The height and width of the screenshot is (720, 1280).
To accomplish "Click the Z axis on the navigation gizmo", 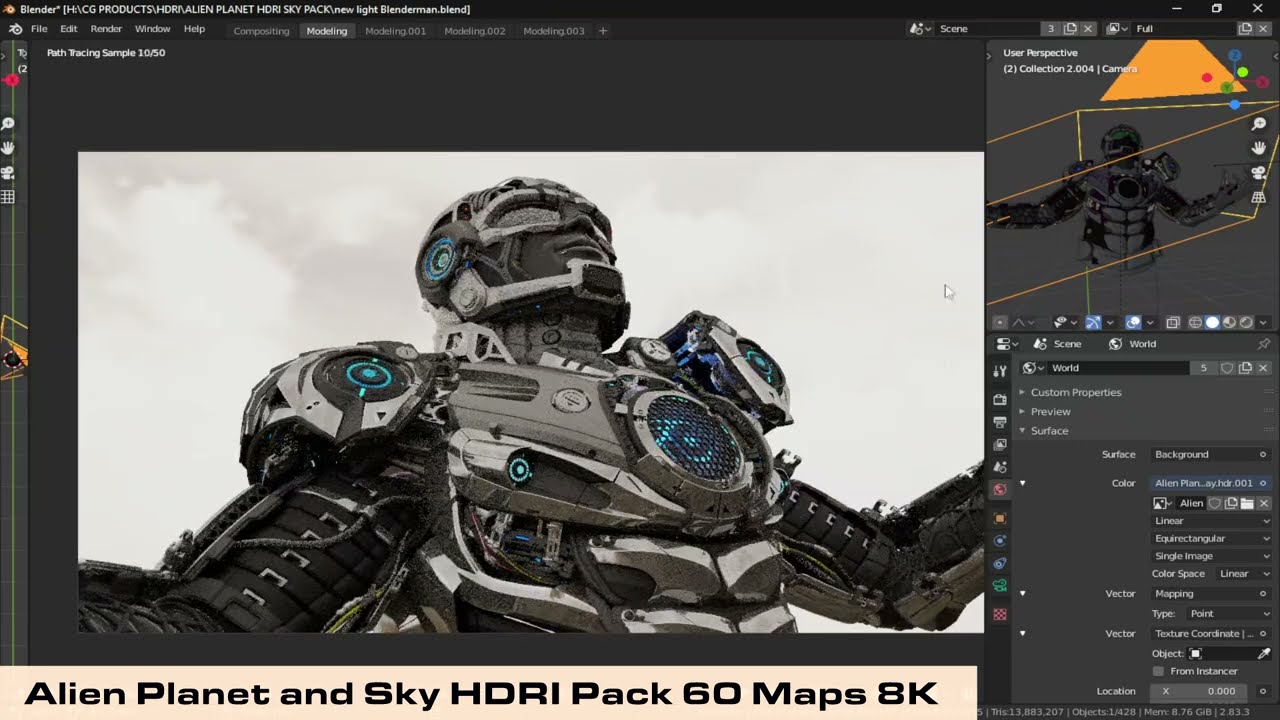I will point(1234,55).
